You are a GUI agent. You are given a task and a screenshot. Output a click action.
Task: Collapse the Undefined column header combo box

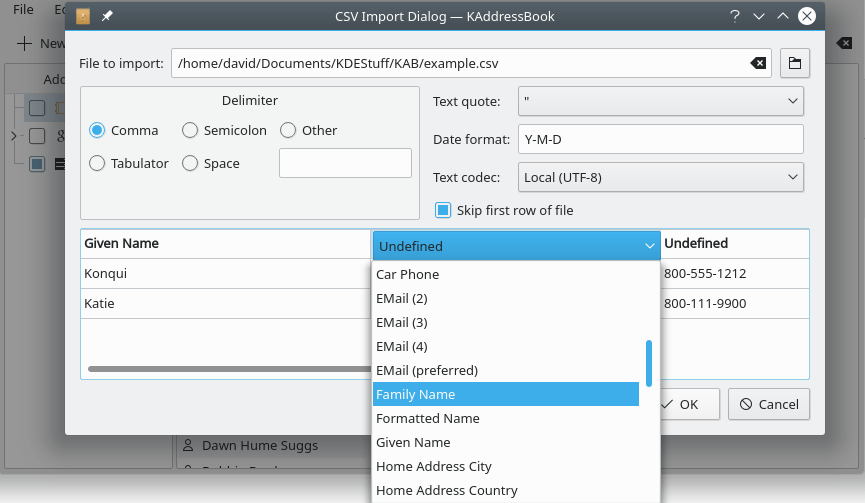pyautogui.click(x=516, y=246)
